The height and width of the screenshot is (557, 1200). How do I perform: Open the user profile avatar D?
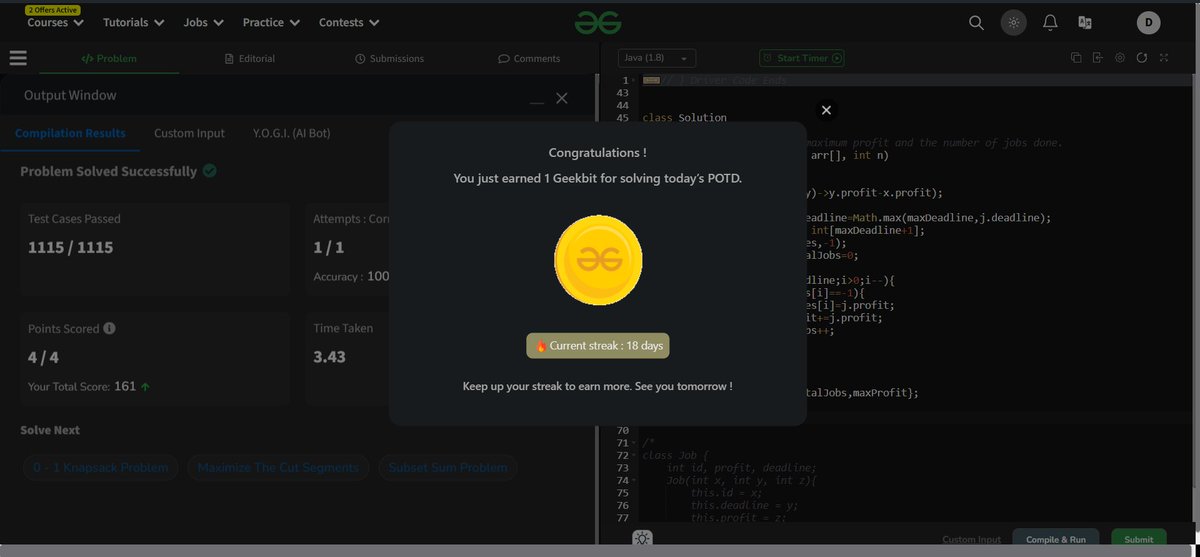(1148, 22)
